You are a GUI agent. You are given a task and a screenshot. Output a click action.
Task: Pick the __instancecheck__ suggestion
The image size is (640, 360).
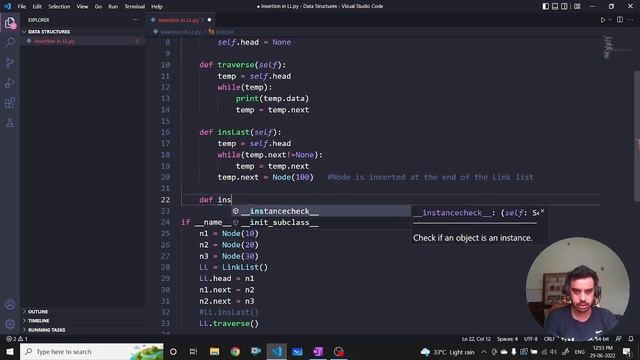(321, 211)
